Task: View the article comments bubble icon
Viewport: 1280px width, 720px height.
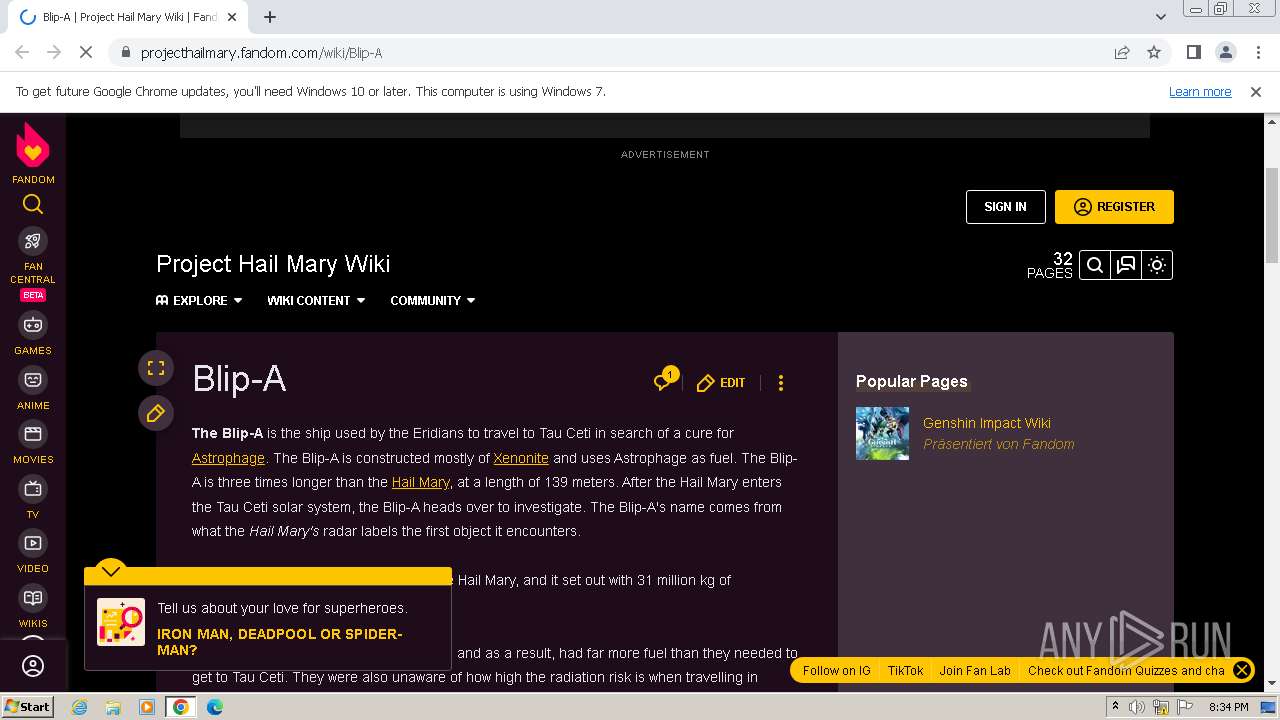Action: [x=665, y=380]
